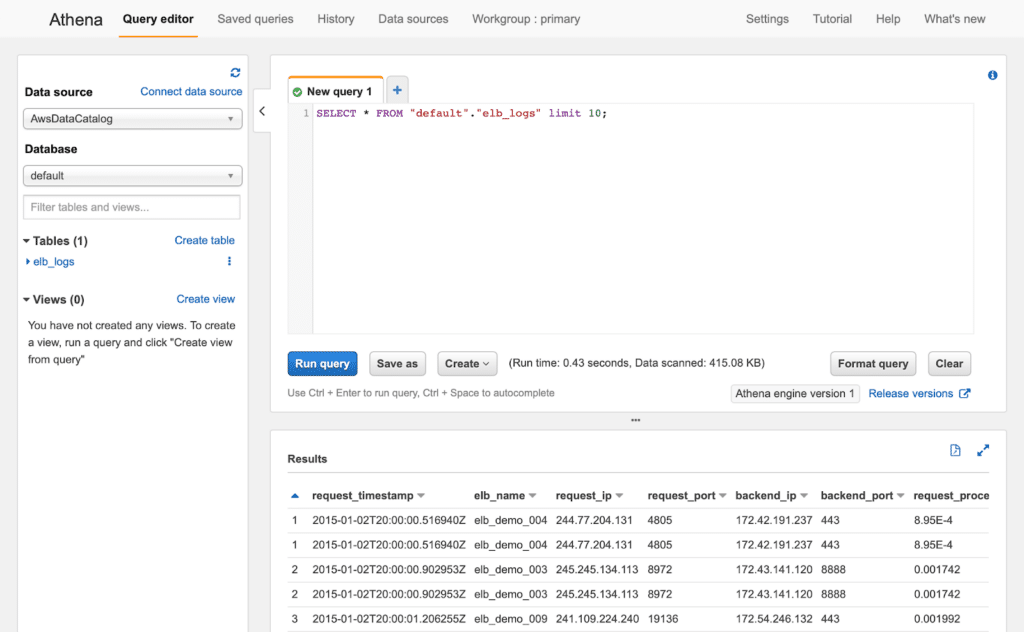Click the backend_ip column header
1024x632 pixels.
(766, 496)
